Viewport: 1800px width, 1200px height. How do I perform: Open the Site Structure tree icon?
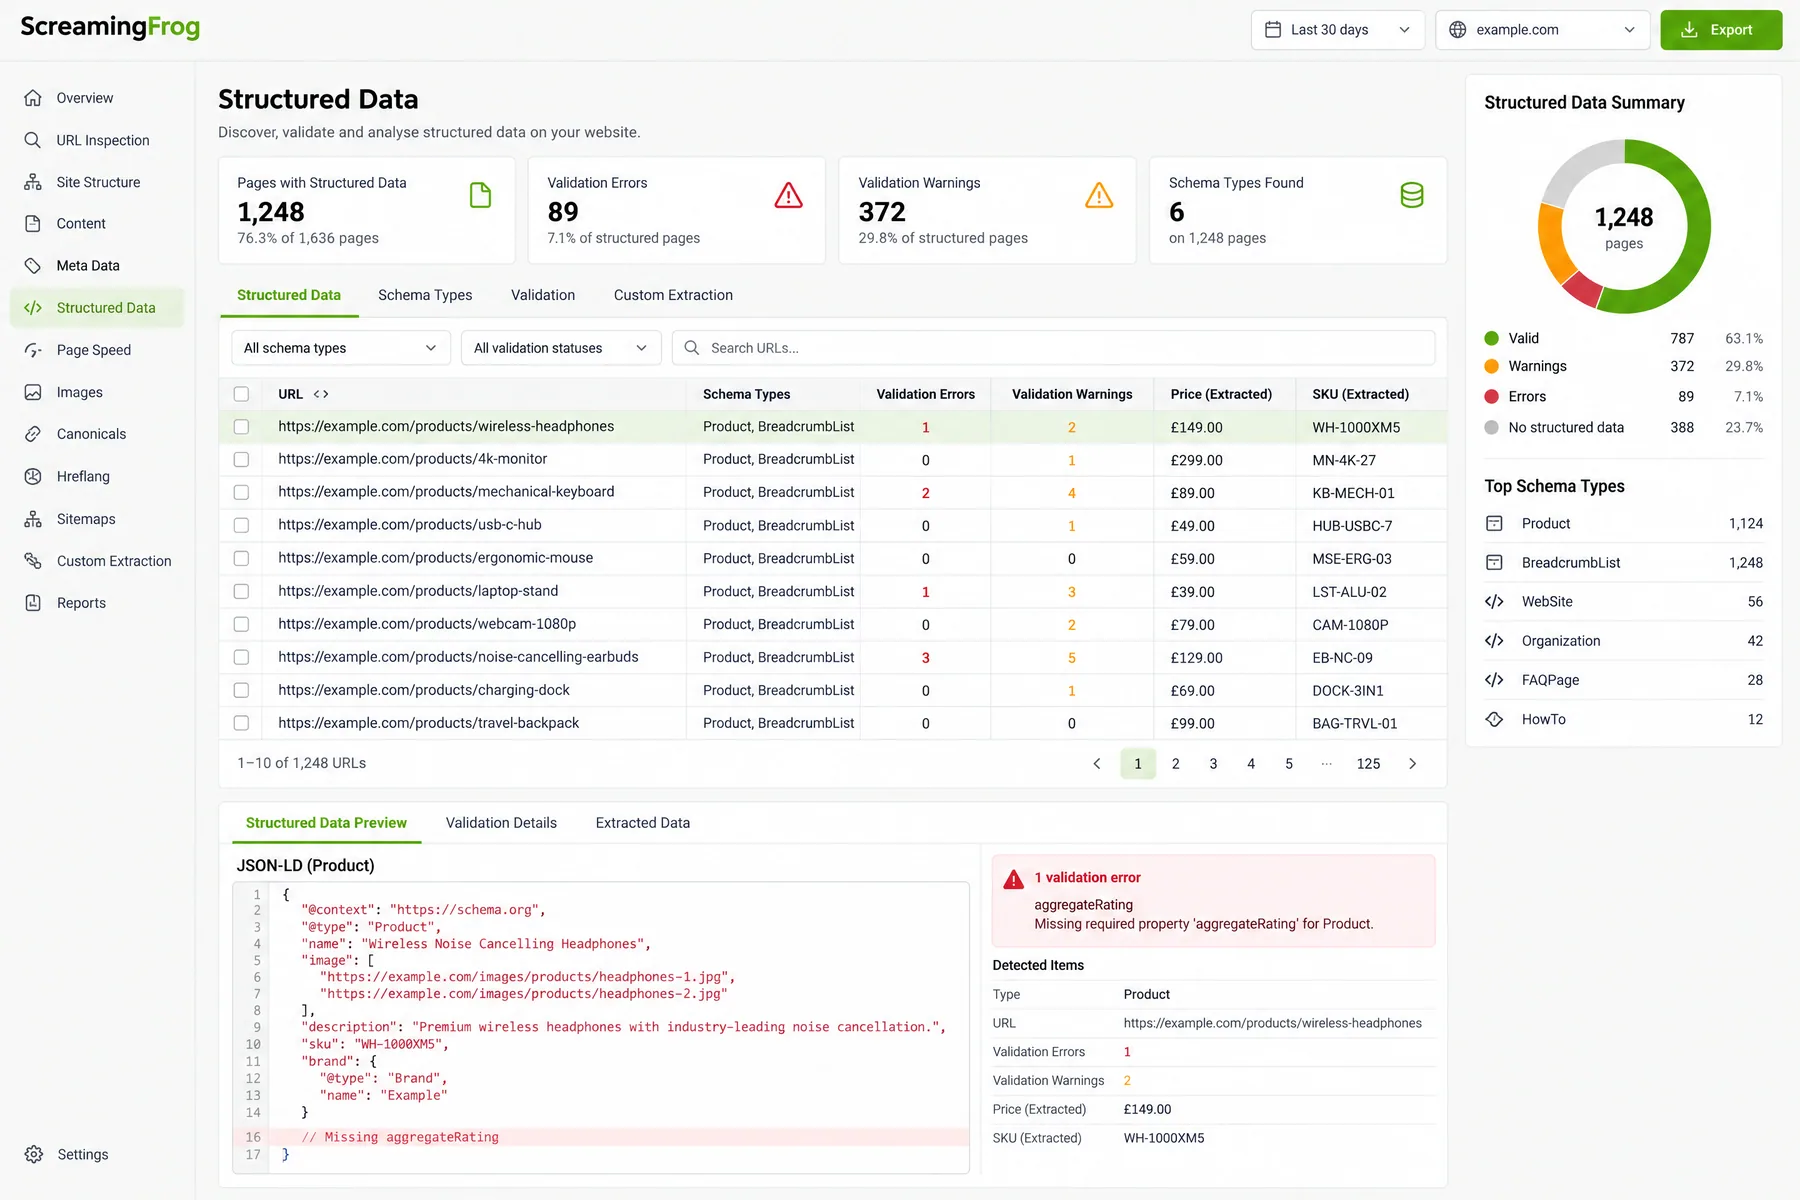pyautogui.click(x=33, y=182)
